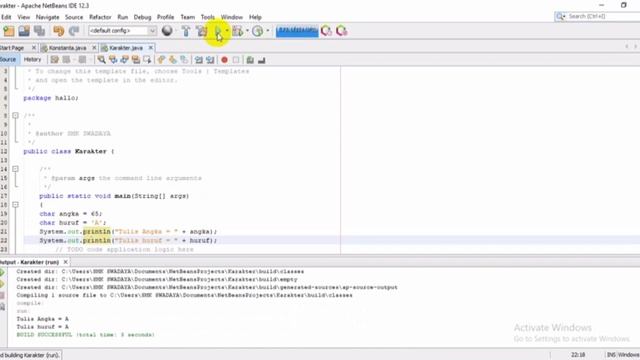Click the Clean and Build Project icon

[202, 31]
